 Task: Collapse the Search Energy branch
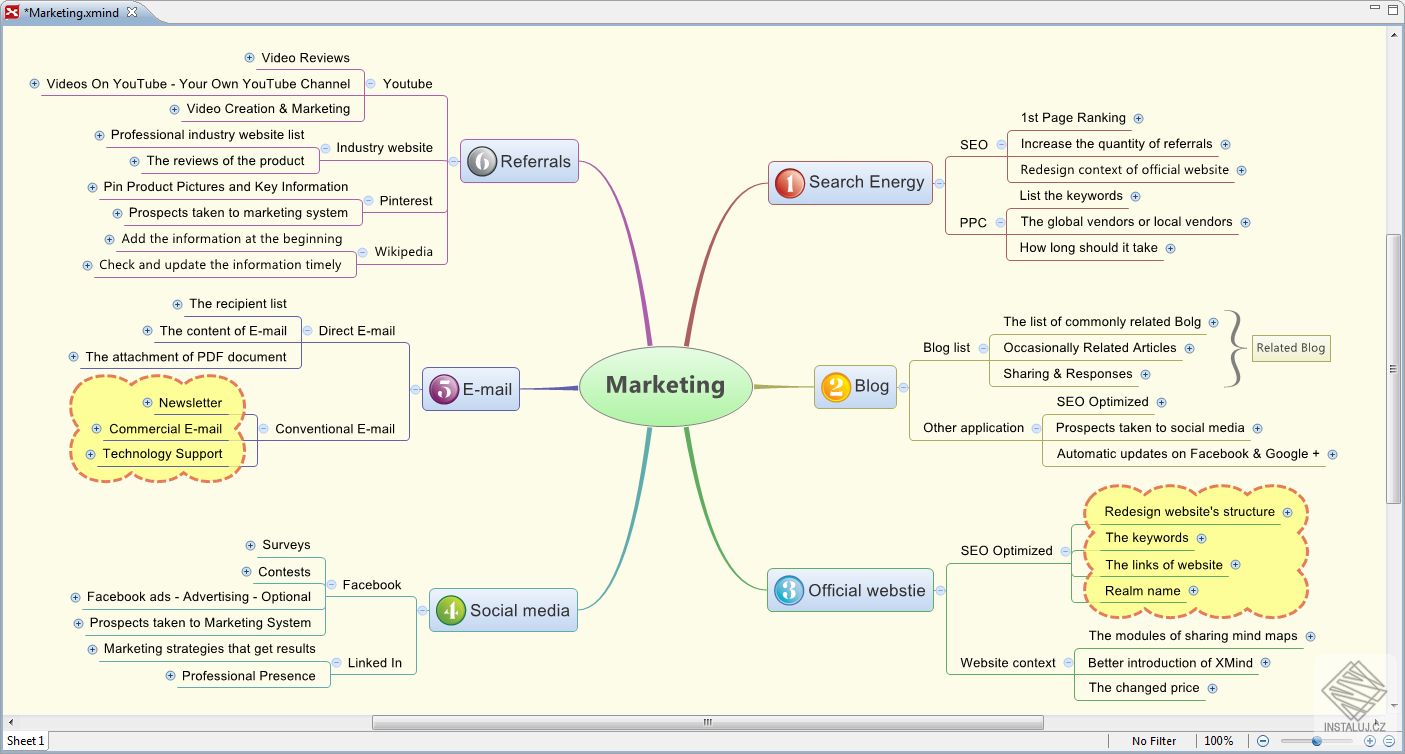click(938, 183)
